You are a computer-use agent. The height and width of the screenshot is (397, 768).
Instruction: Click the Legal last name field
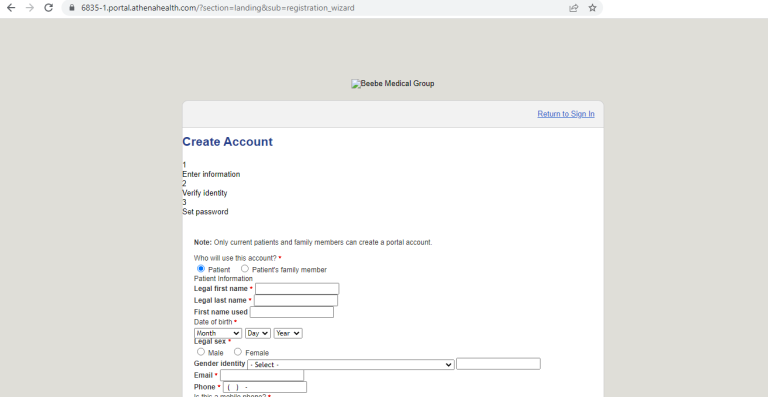296,300
